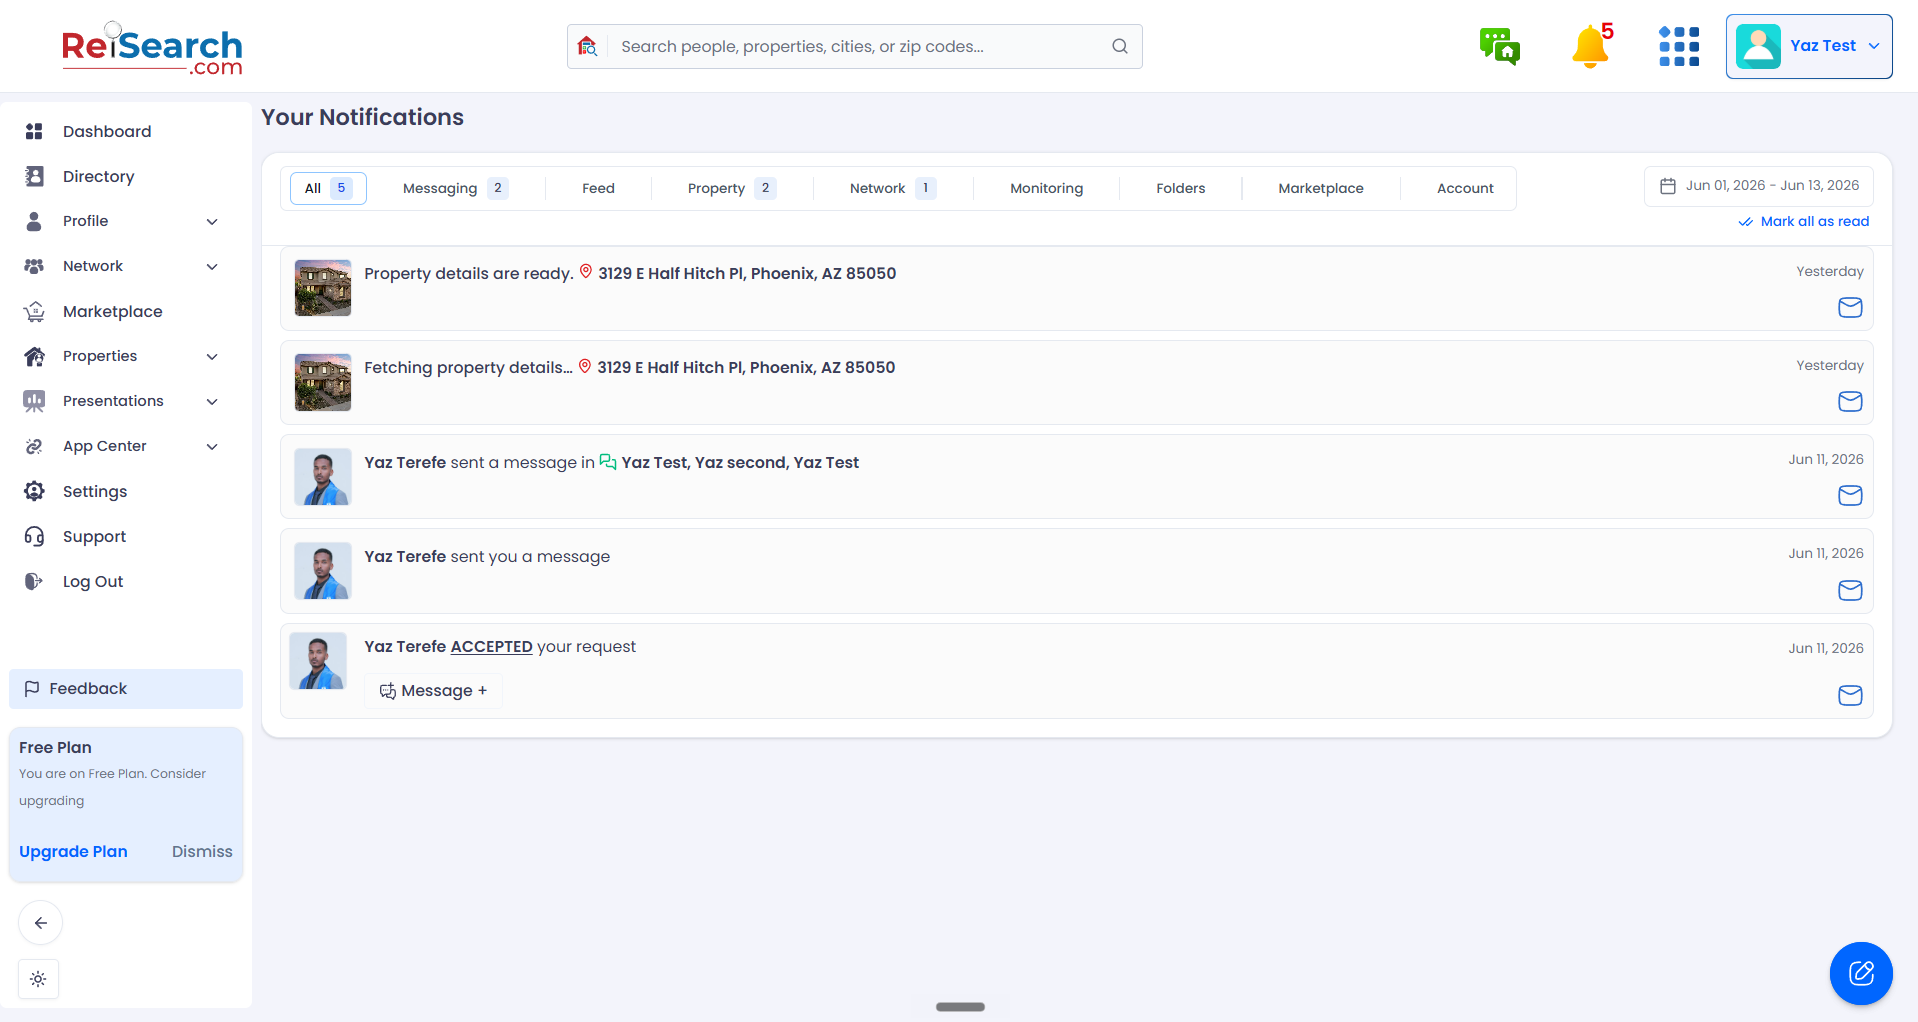
Task: Click Mark all as read
Action: tap(1804, 221)
